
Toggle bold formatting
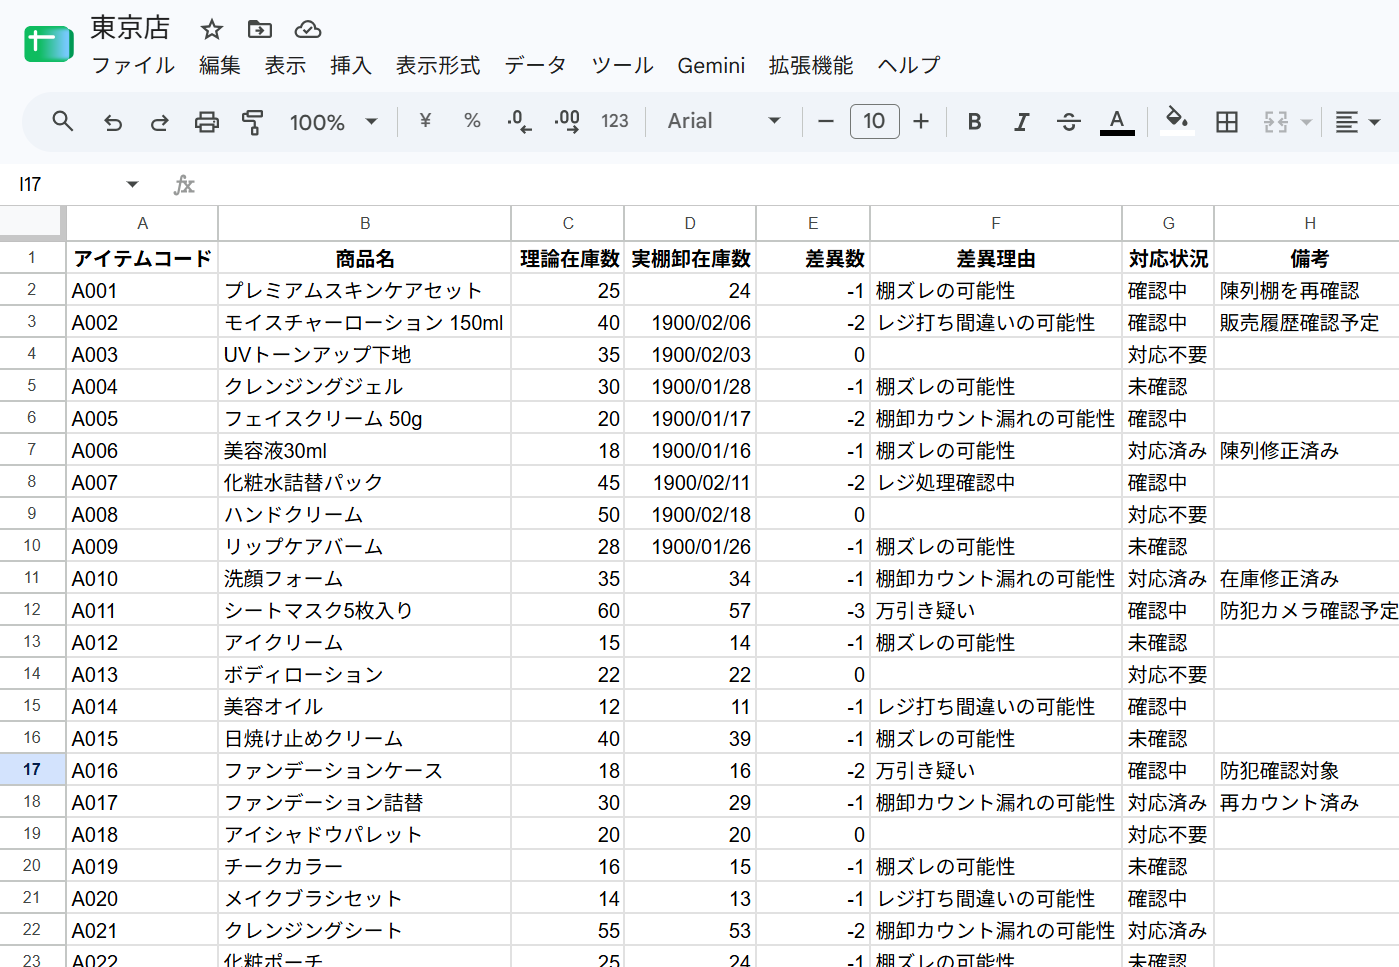[x=974, y=122]
